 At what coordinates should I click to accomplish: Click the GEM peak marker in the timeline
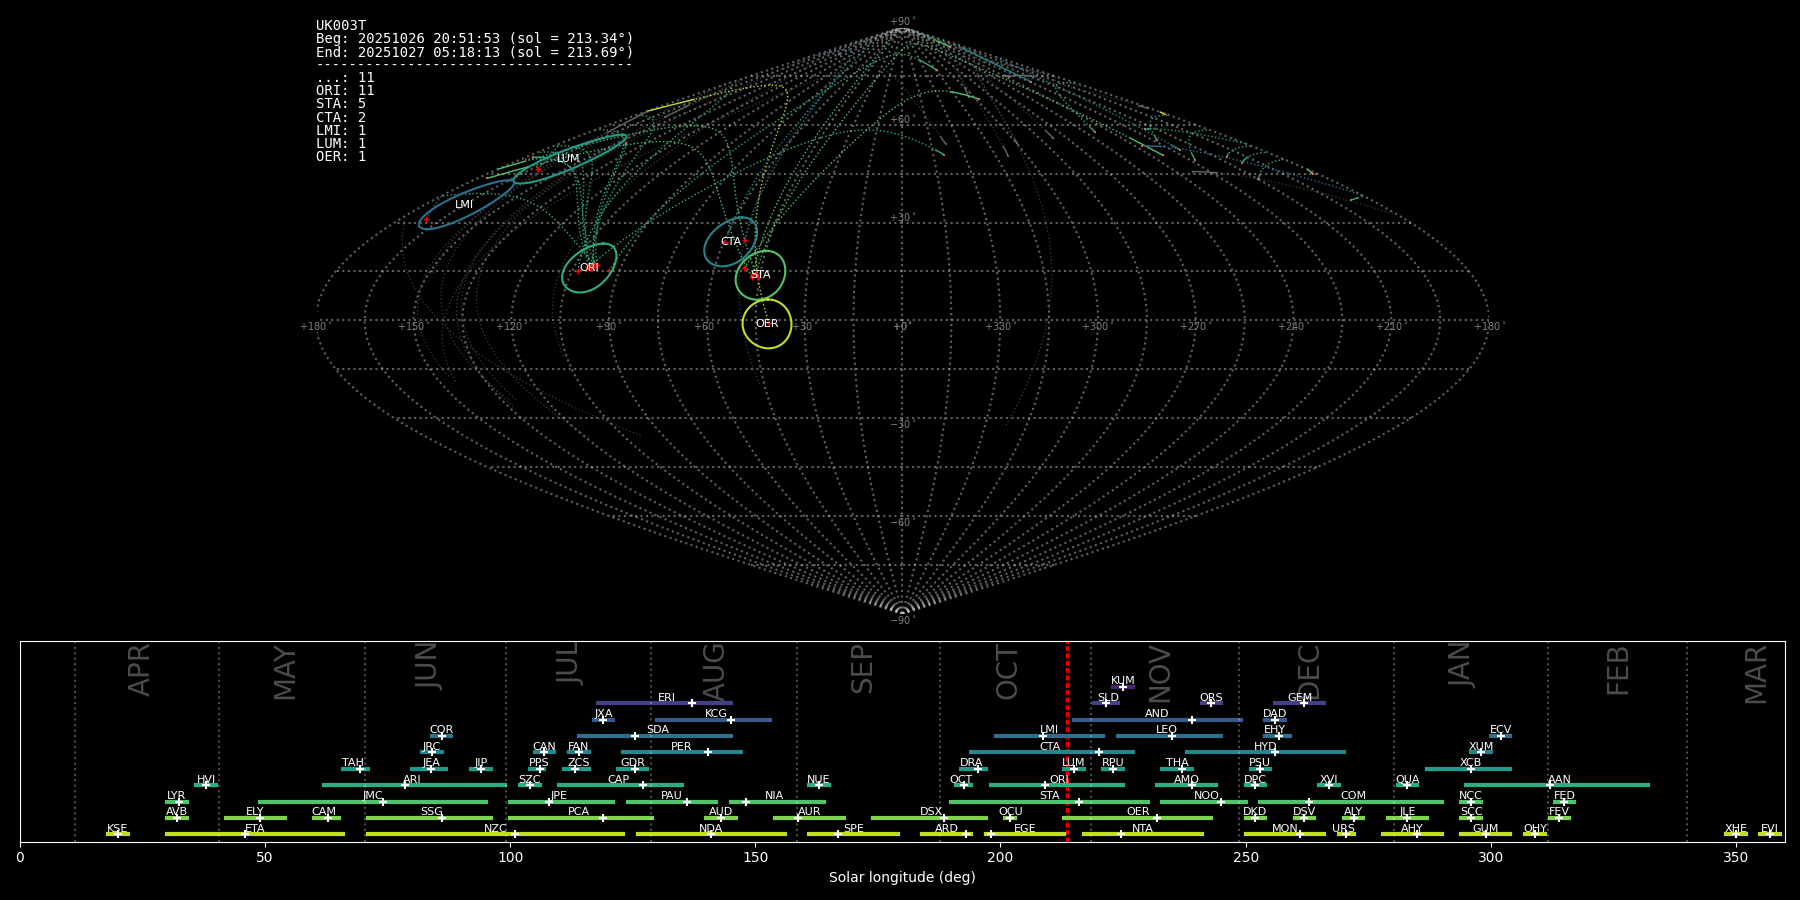(x=1303, y=703)
